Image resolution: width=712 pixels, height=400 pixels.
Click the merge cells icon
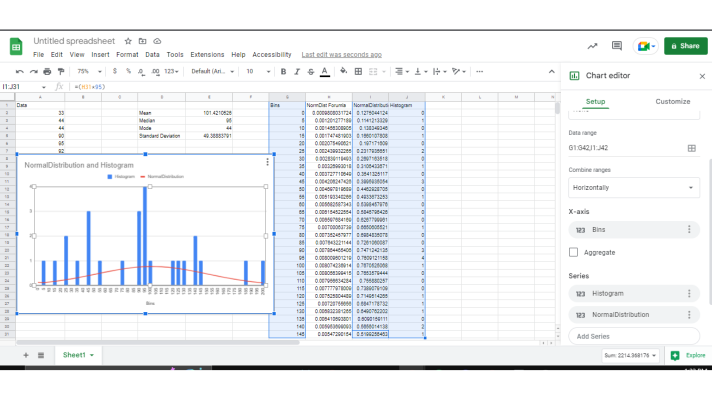pos(373,71)
